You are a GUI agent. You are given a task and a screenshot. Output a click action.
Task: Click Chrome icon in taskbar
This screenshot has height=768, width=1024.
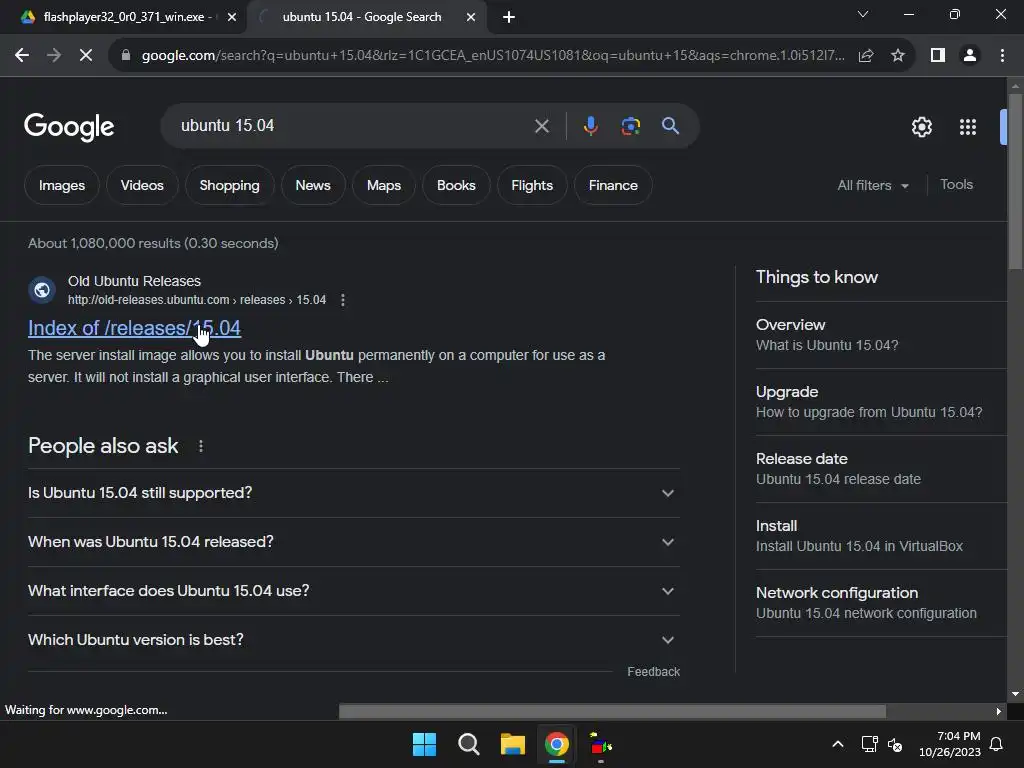(x=557, y=744)
